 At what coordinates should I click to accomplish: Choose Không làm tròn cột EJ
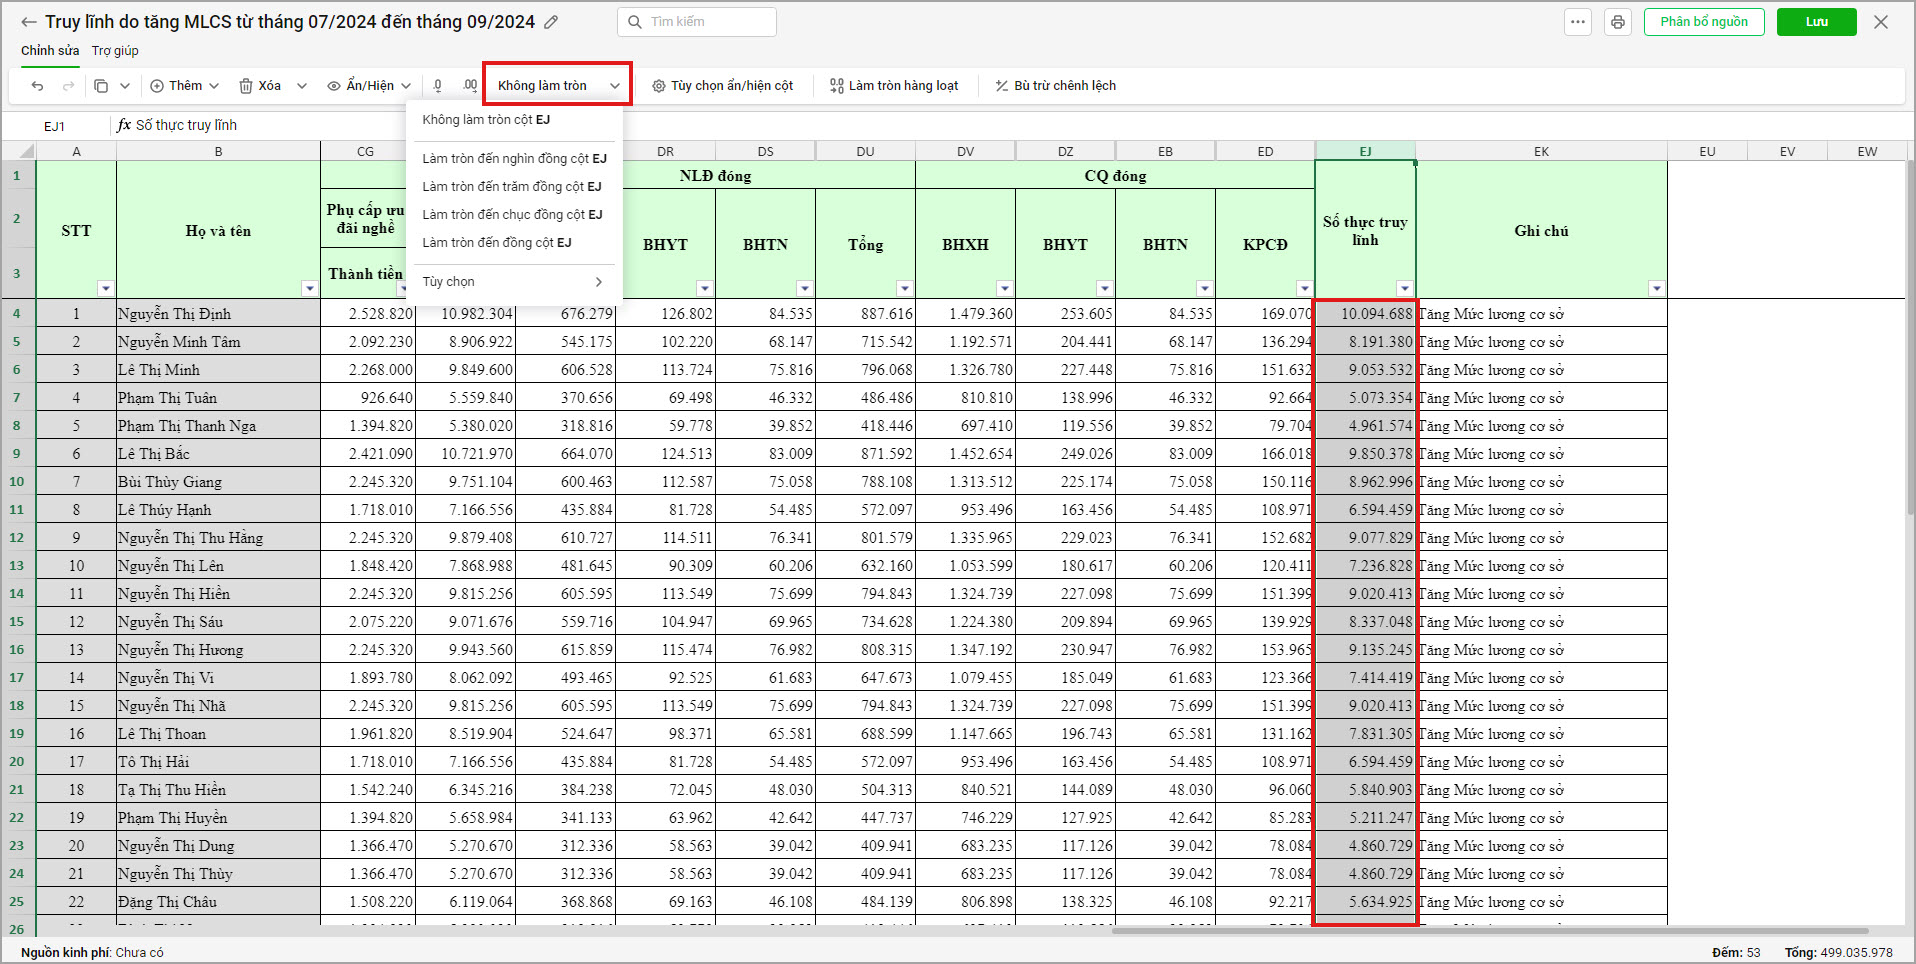[x=514, y=120]
